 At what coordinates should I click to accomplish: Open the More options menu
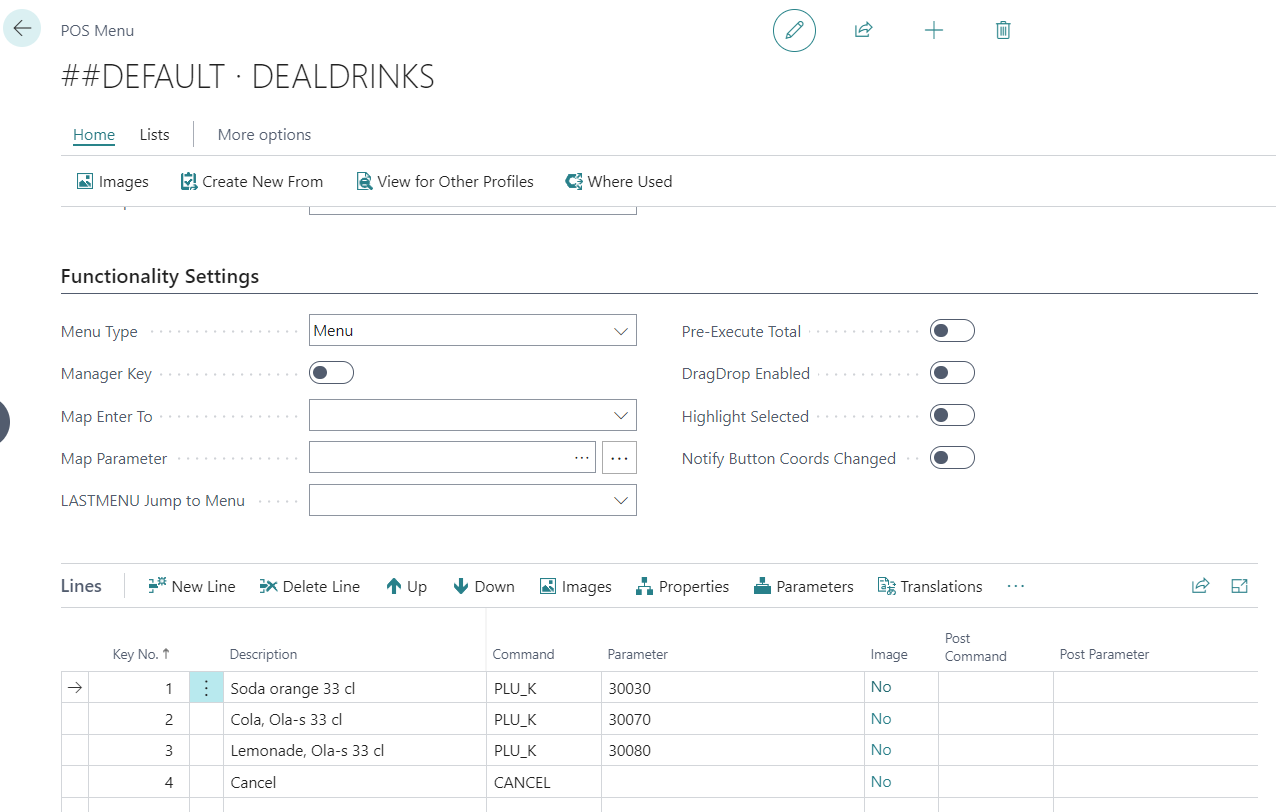coord(264,134)
